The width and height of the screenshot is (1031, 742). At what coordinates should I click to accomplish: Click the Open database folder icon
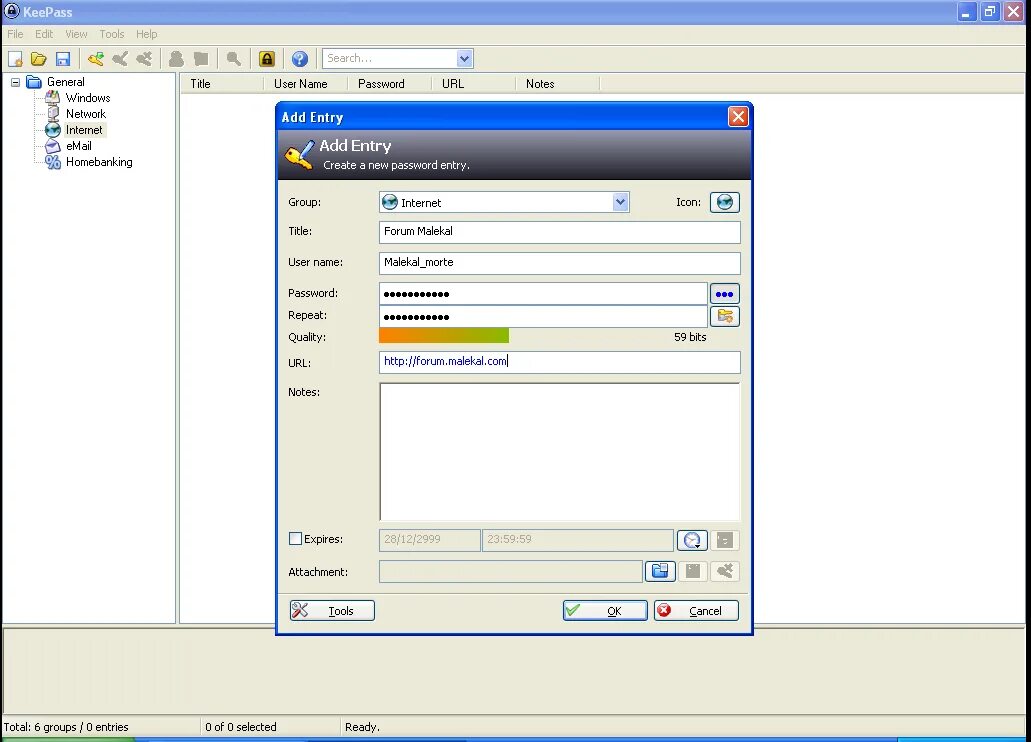click(x=39, y=59)
